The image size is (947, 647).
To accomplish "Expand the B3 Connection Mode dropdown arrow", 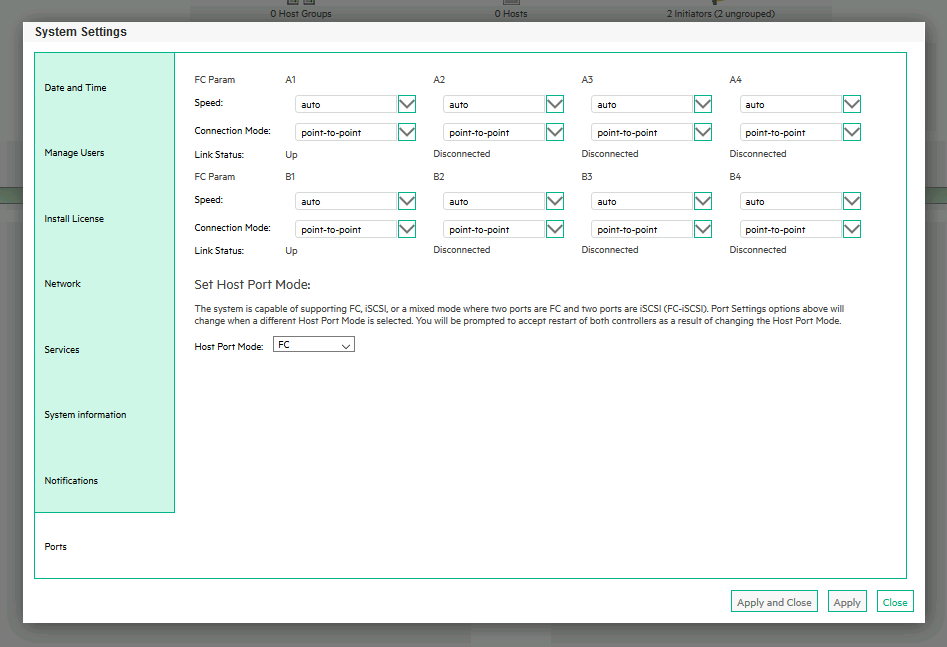I will click(x=703, y=229).
